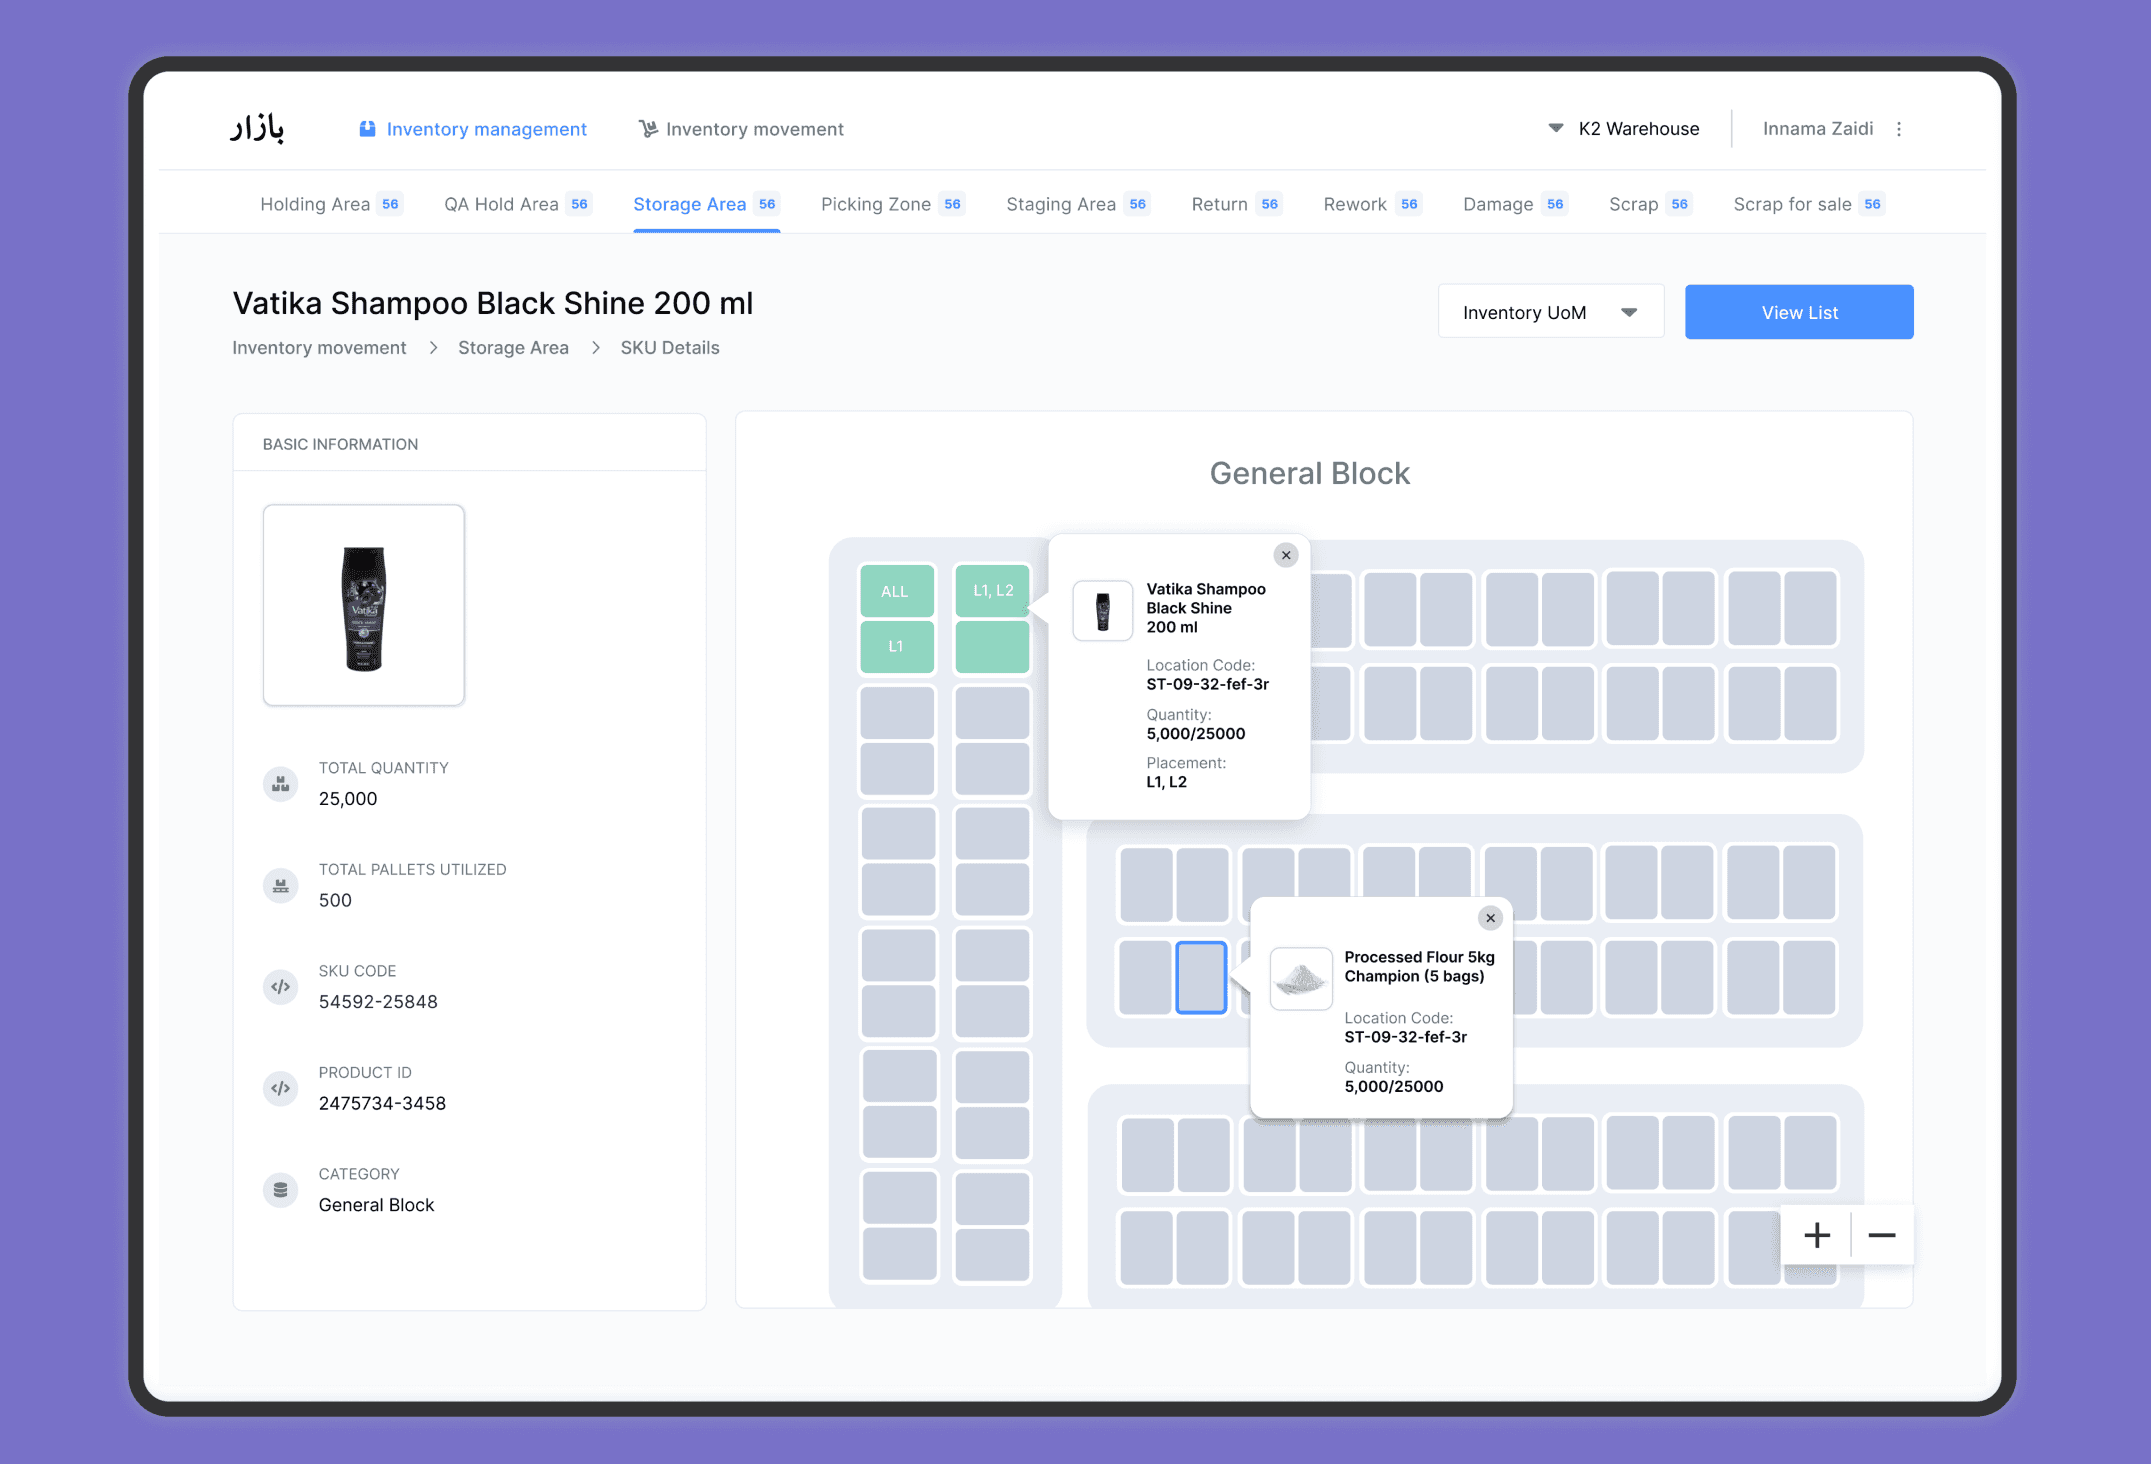Screen dimensions: 2151x1464
Task: Click the SKU Code icon
Action: [x=281, y=987]
